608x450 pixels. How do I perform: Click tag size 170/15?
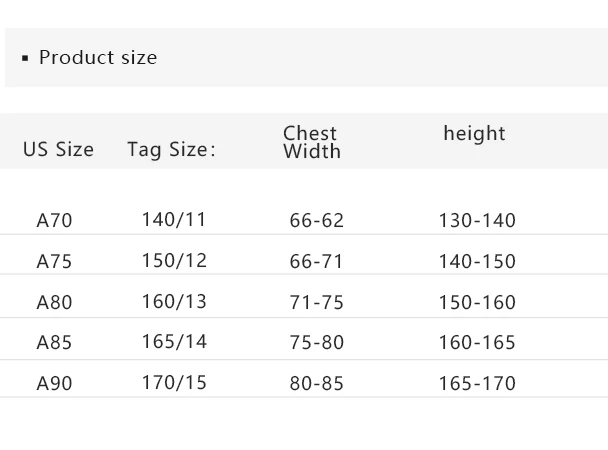(174, 382)
